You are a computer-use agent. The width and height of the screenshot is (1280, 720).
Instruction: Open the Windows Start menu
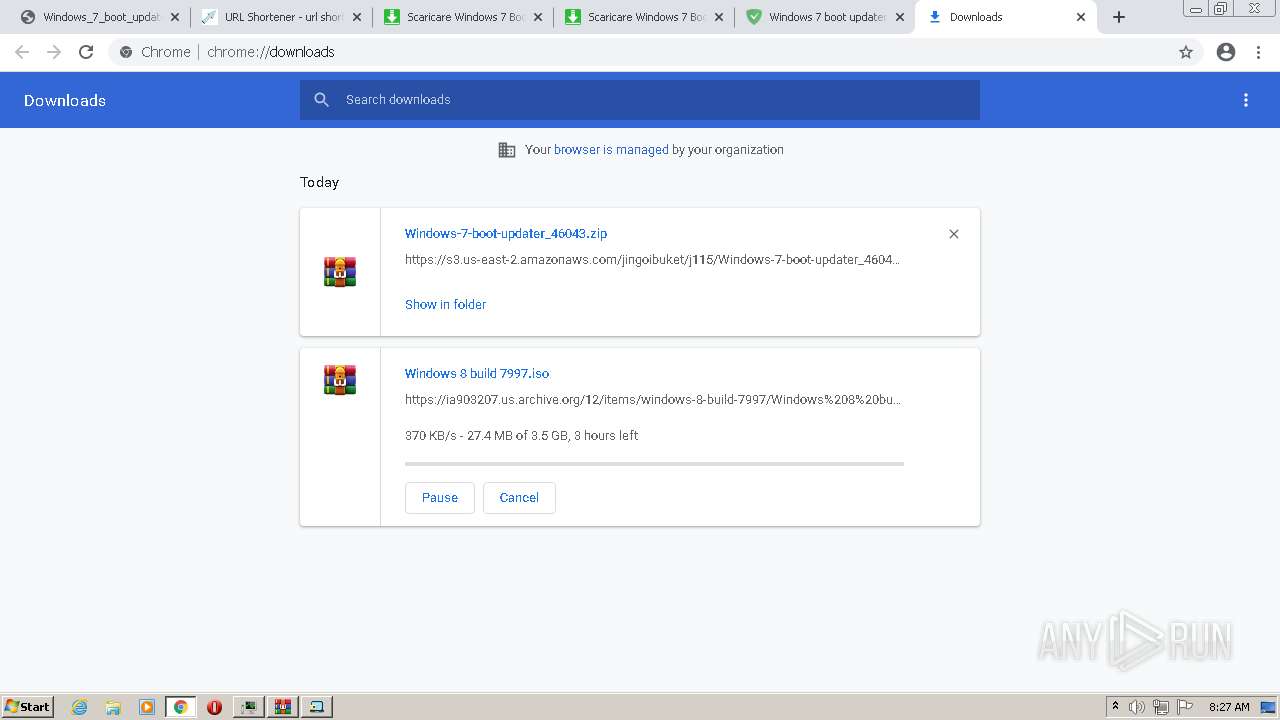(x=28, y=707)
